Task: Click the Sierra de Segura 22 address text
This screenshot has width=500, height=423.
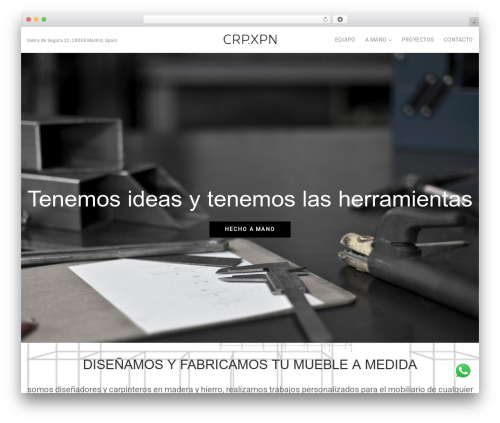Action: 72,40
